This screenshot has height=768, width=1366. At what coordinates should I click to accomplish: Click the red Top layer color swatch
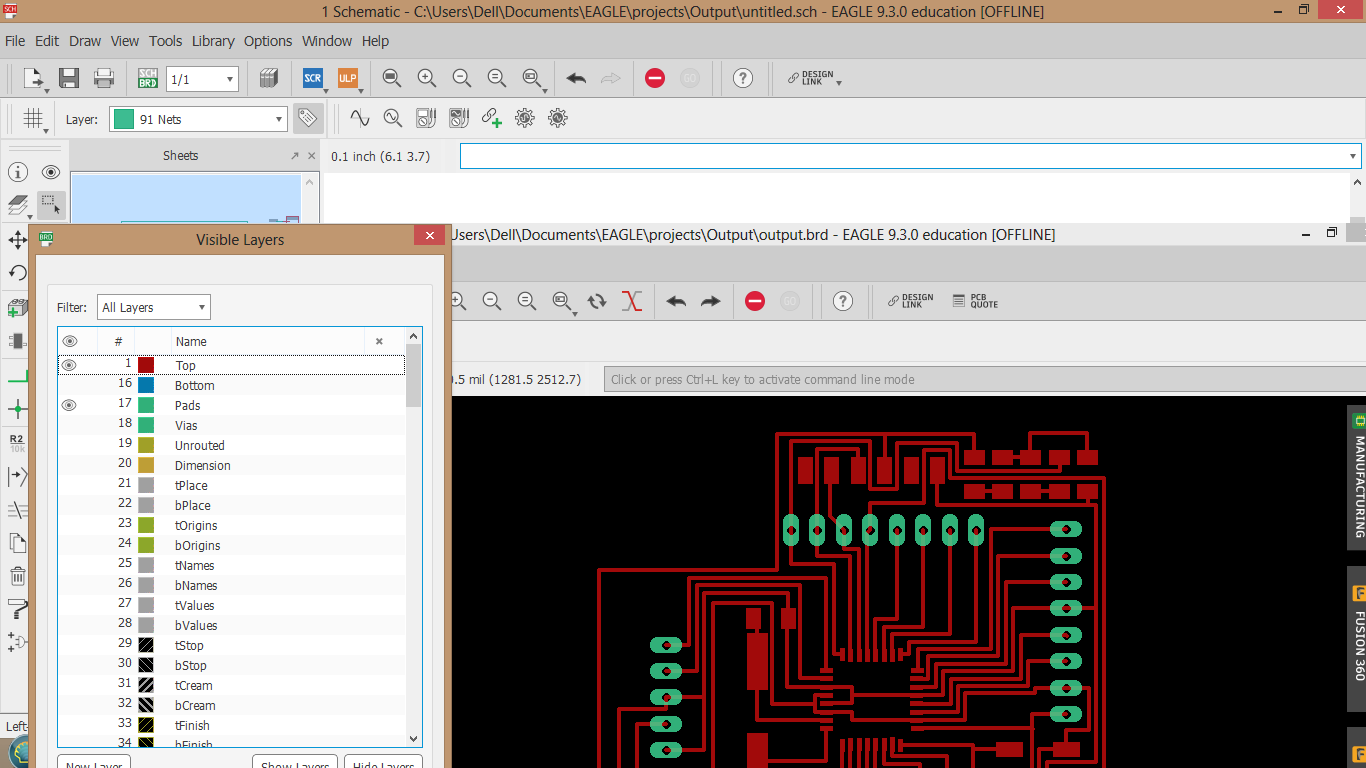point(146,365)
